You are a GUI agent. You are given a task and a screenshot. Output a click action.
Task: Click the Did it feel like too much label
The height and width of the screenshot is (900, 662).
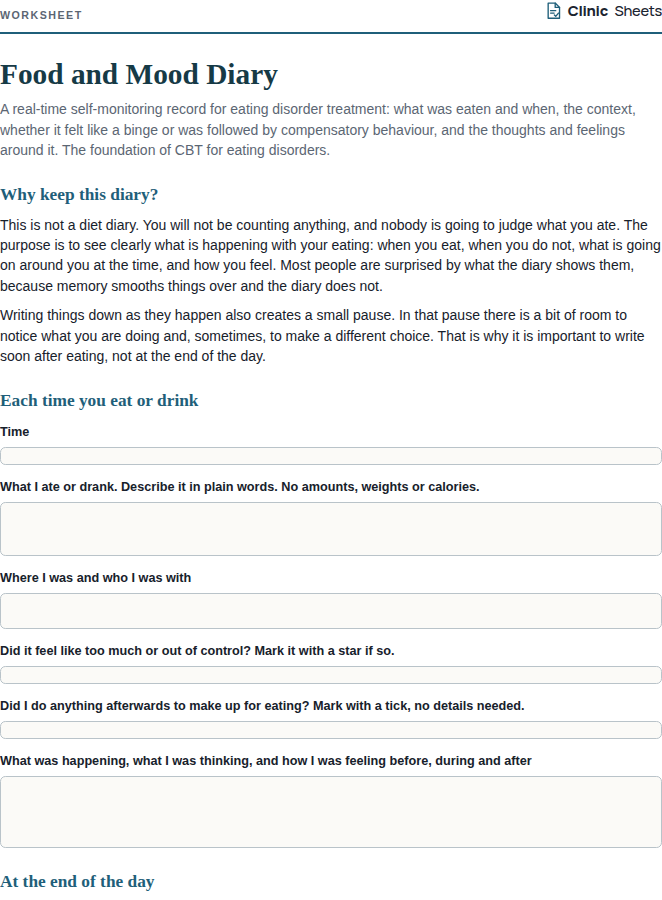click(198, 651)
